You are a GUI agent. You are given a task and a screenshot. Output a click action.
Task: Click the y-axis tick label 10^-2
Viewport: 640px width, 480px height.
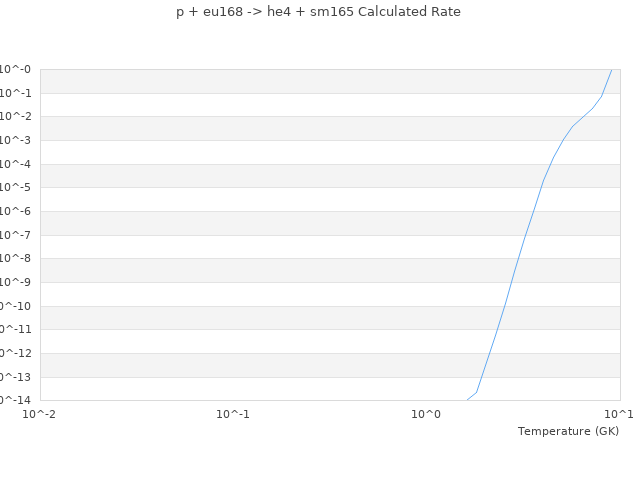(16, 117)
